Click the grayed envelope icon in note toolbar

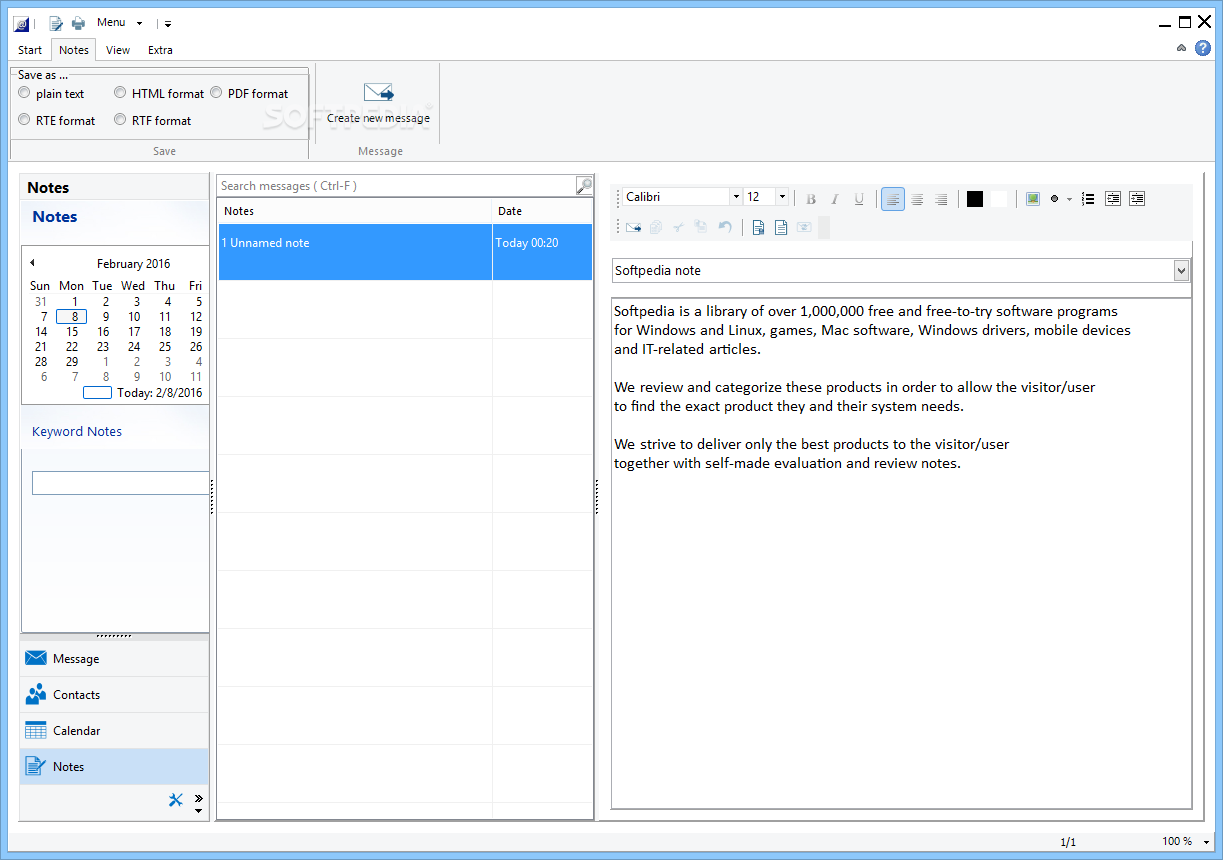(804, 227)
